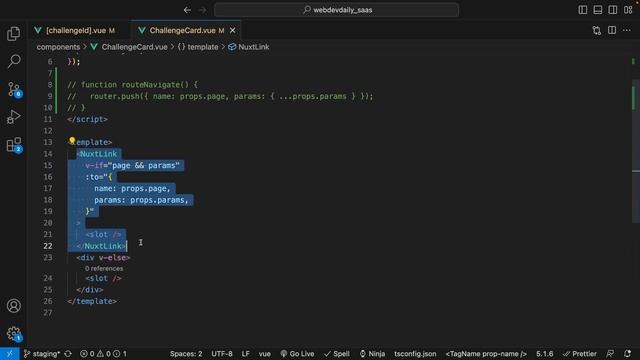
Task: Open the Explorer view in activity bar
Action: [13, 33]
